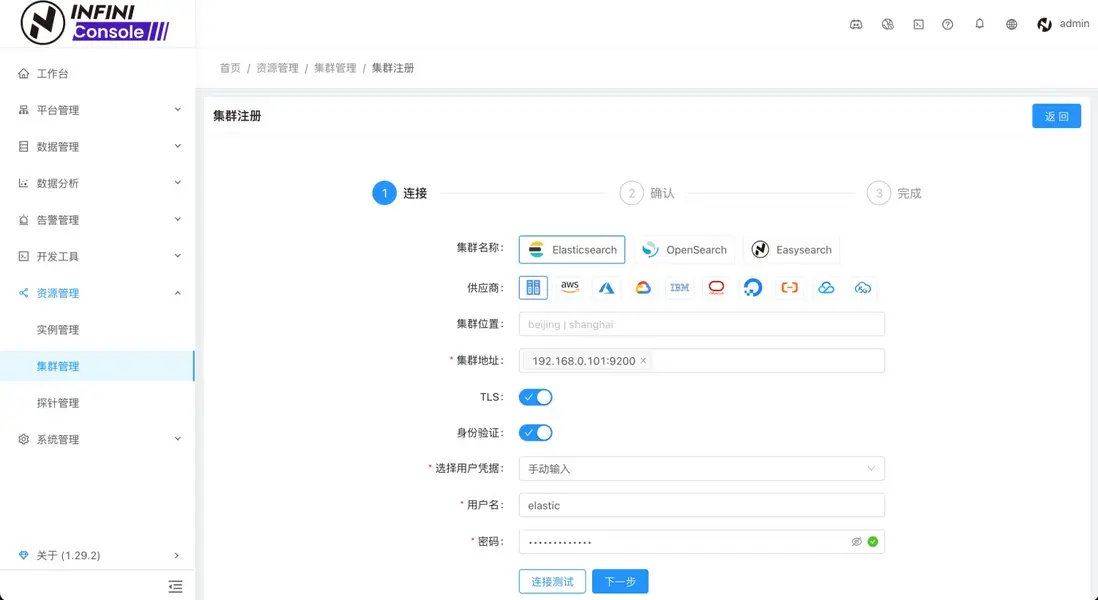Disable the 身份验证 switch
The width and height of the screenshot is (1098, 600).
pos(536,433)
